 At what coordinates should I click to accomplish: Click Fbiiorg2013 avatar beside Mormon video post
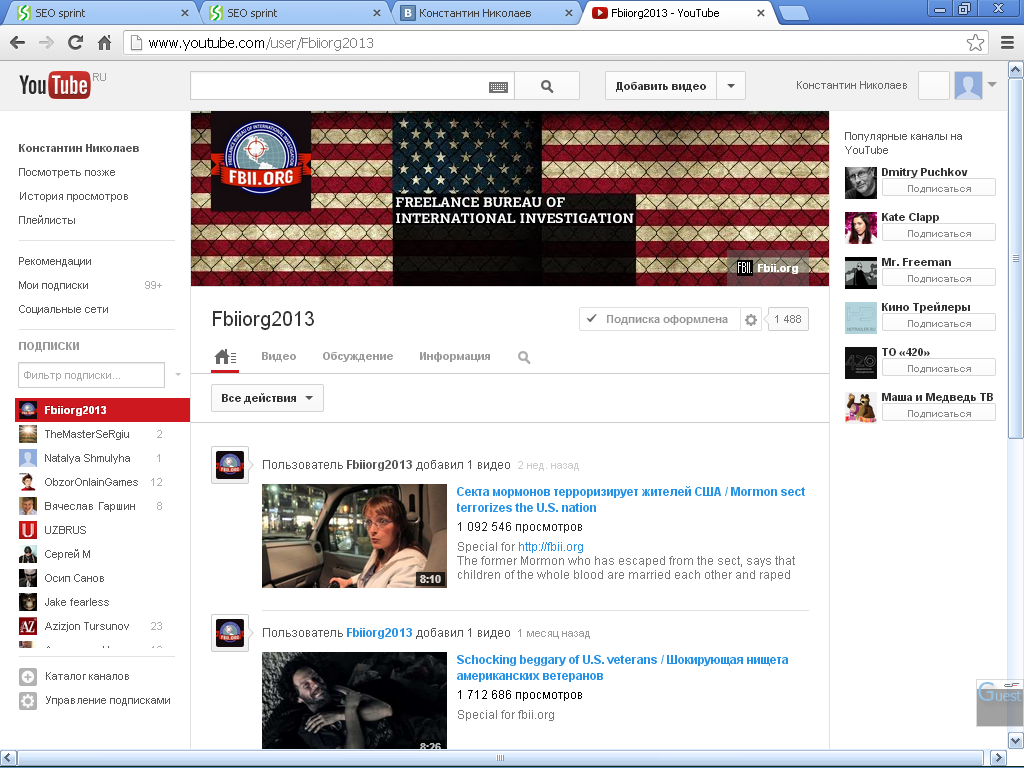[230, 465]
